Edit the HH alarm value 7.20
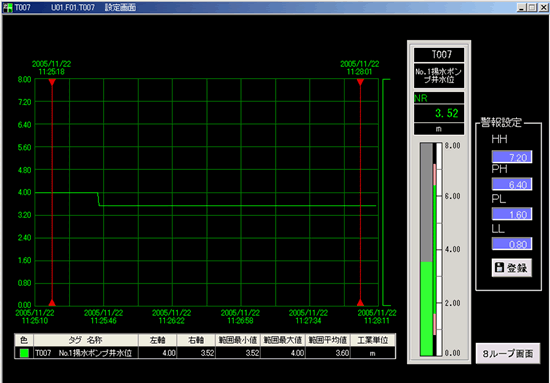Screen dimensions: 550x383 [512, 157]
